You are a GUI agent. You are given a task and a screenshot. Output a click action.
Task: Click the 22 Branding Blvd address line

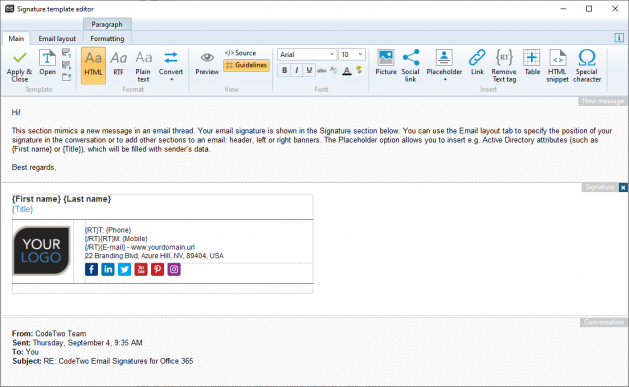[154, 256]
